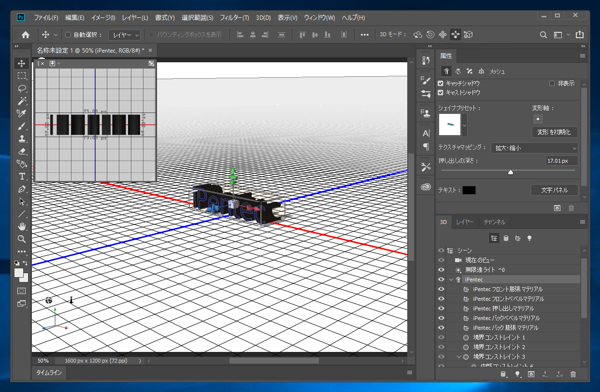Screen dimensions: 600x392
Task: Open テクスチャマッピング dropdown 拡大・縮小
Action: click(x=534, y=148)
